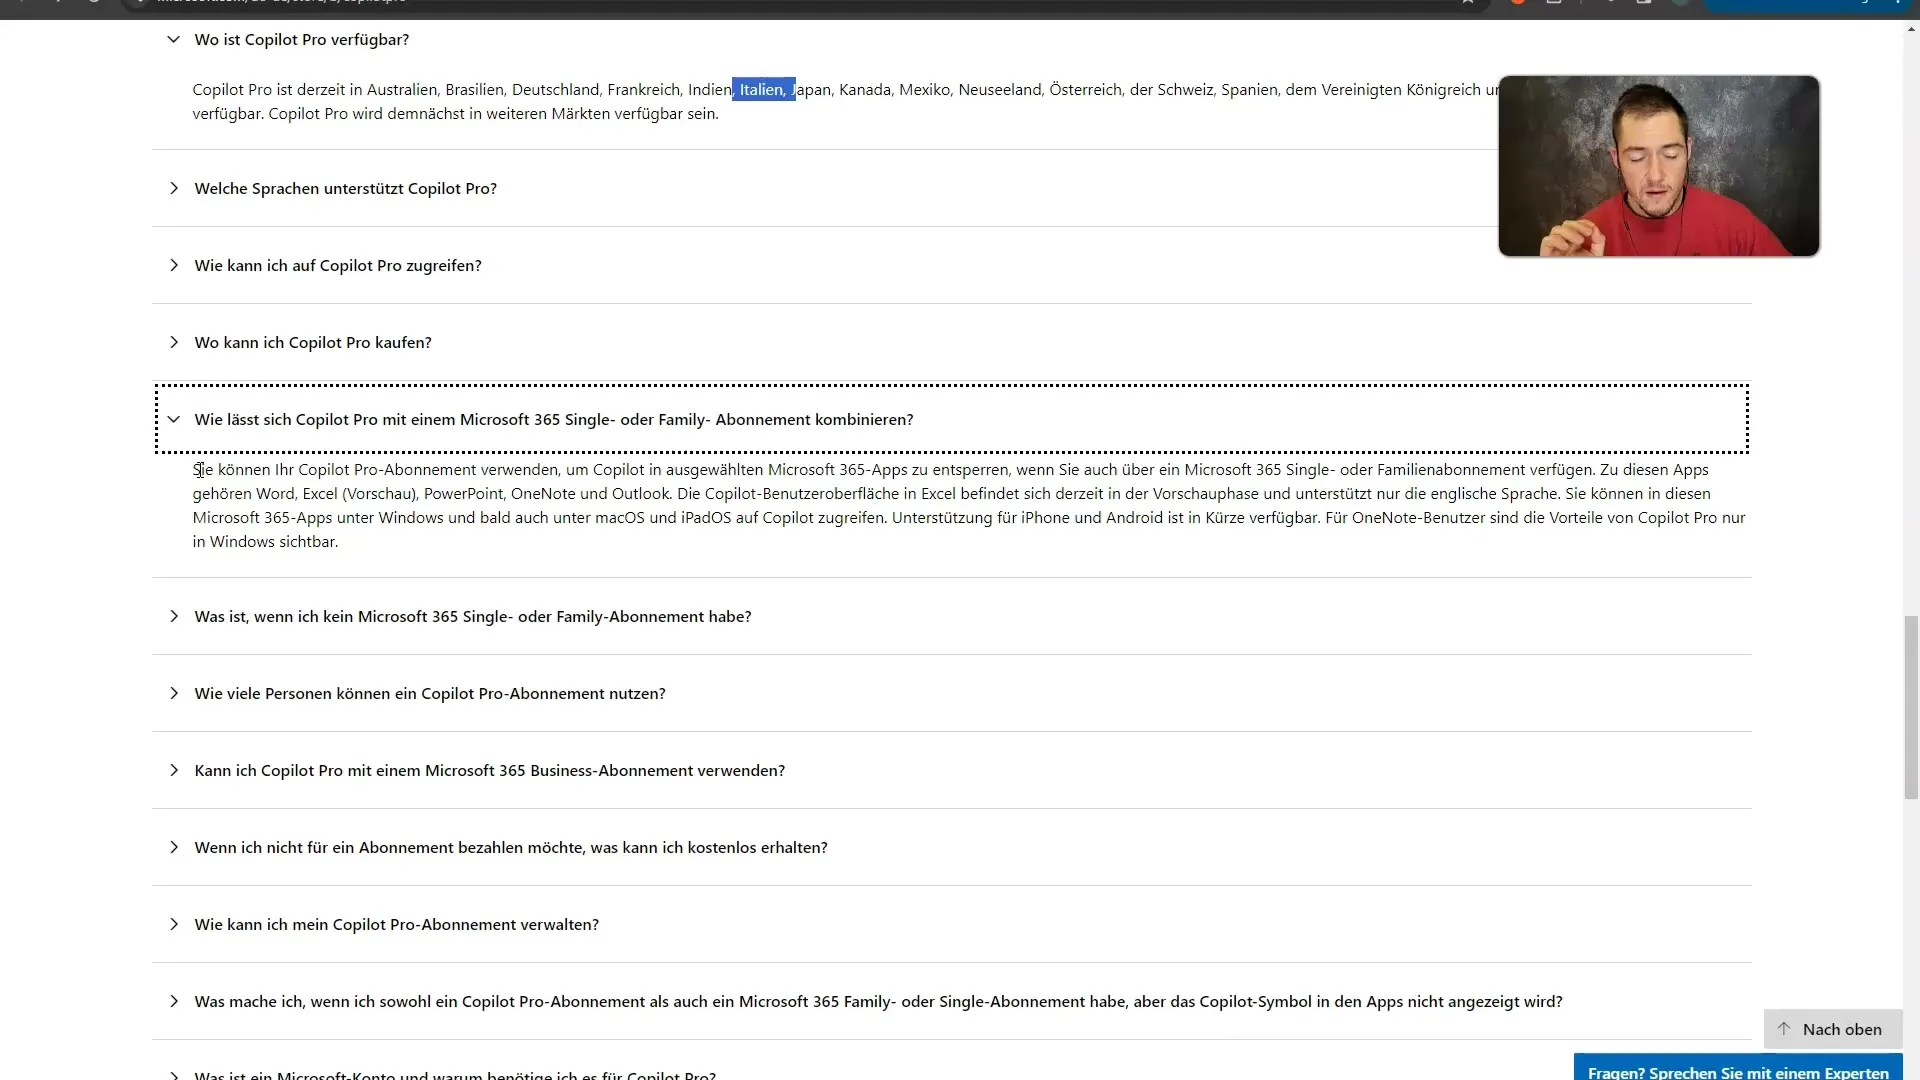Expand 'Kann ich Copilot Pro mit einem Microsoft 365 Business-Abonnement verwenden?' section
Image resolution: width=1920 pixels, height=1080 pixels.
pyautogui.click(x=173, y=770)
